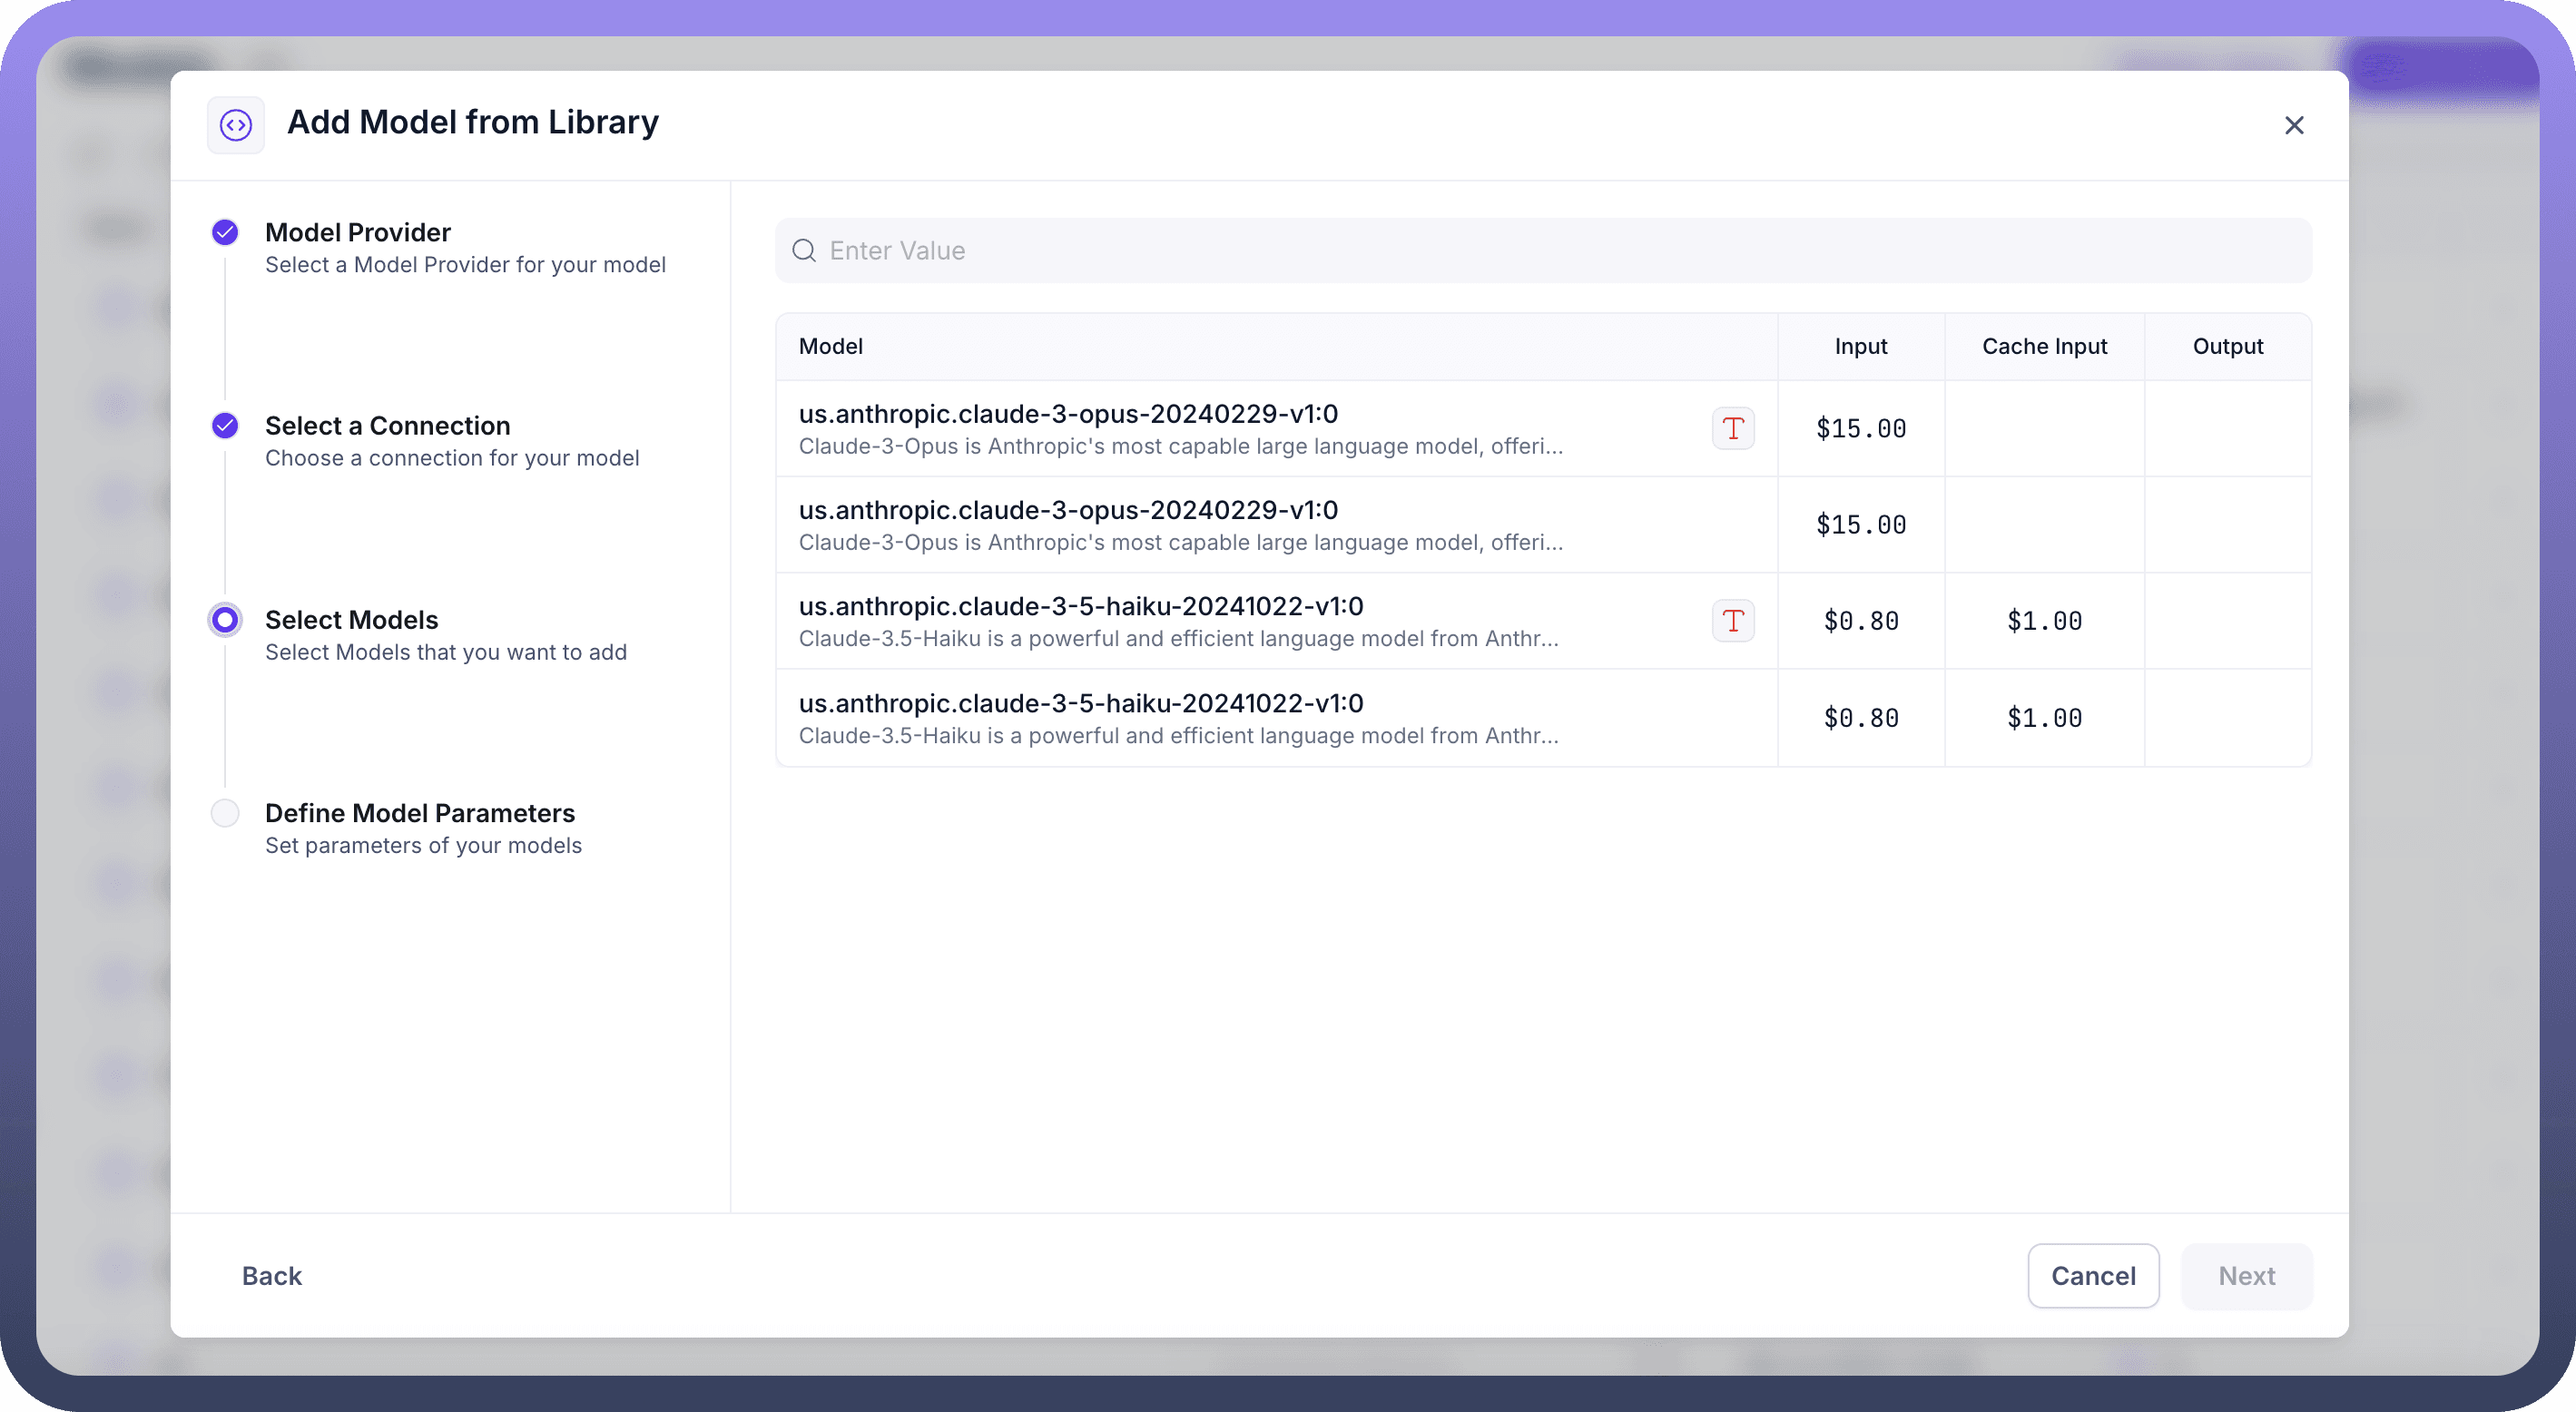Click the Cache Input column header
This screenshot has width=2576, height=1412.
2044,346
